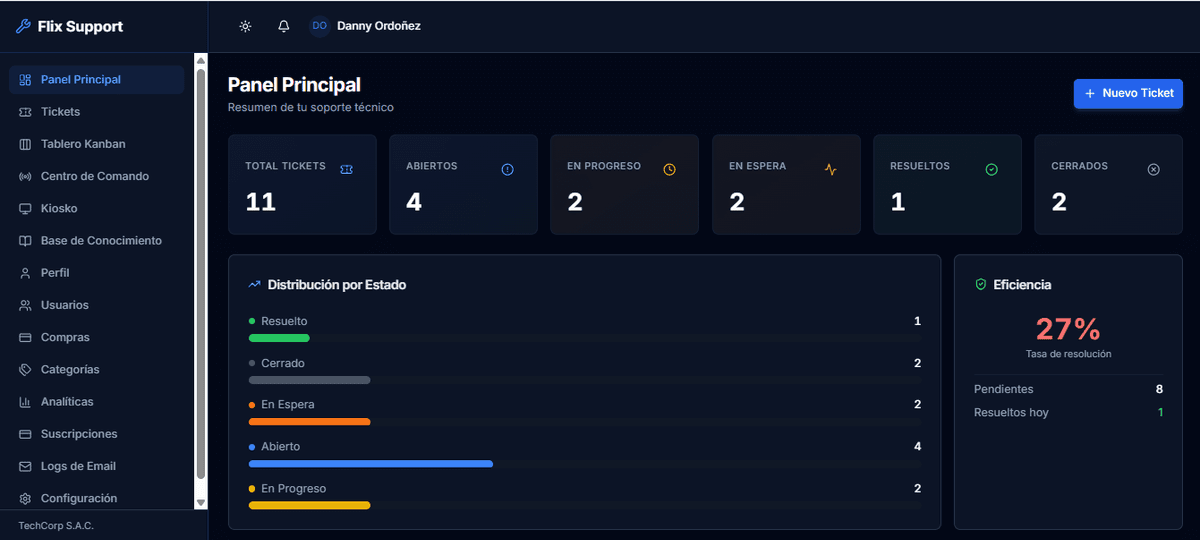The image size is (1200, 540).
Task: Click the X-circle icon in Cerrados card
Action: pos(1153,170)
